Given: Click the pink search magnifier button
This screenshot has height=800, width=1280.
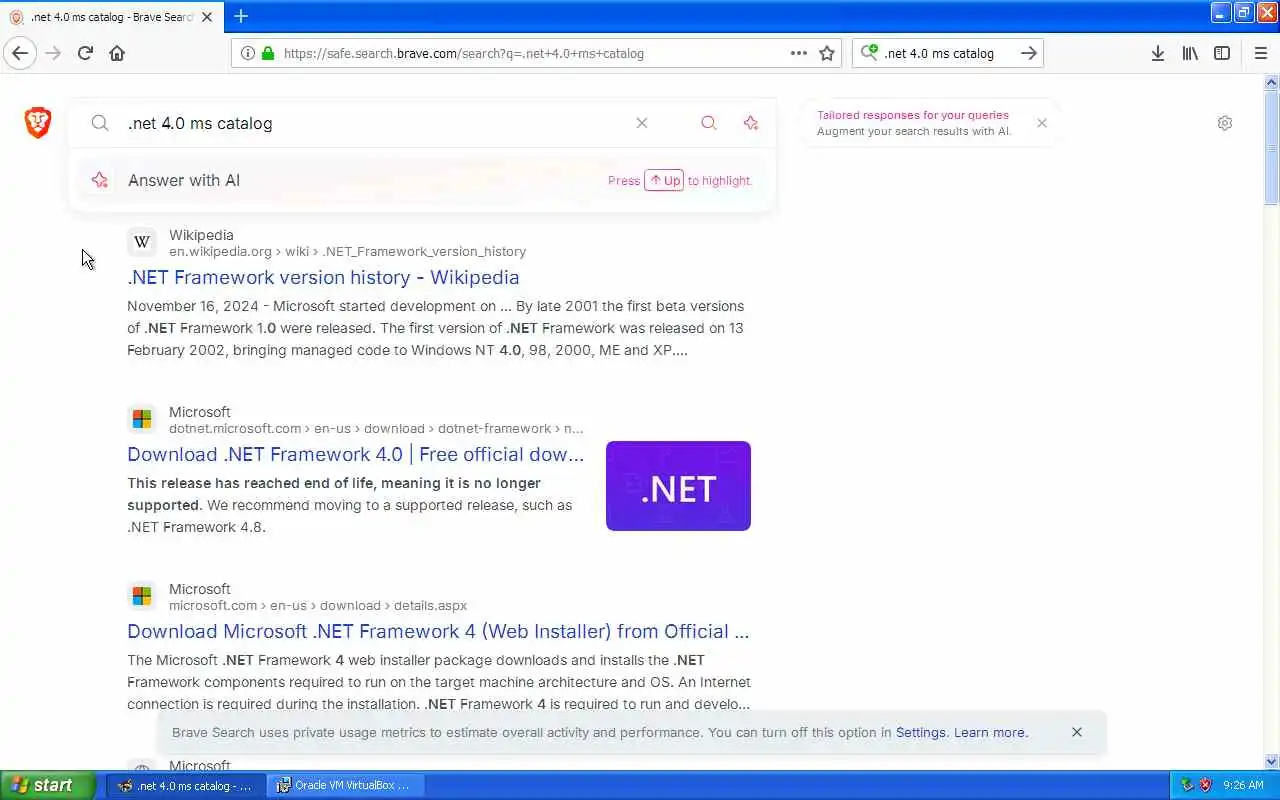Looking at the screenshot, I should click(708, 123).
